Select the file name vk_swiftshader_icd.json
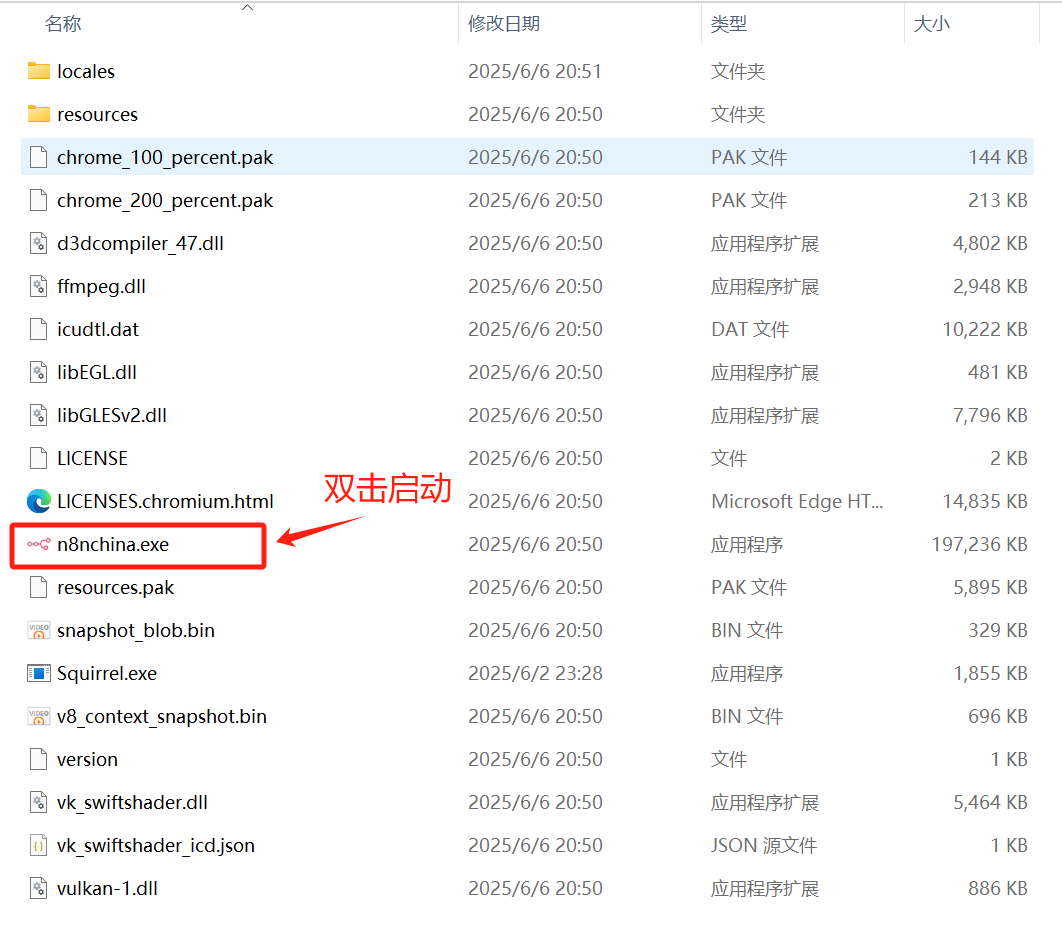 click(x=156, y=845)
